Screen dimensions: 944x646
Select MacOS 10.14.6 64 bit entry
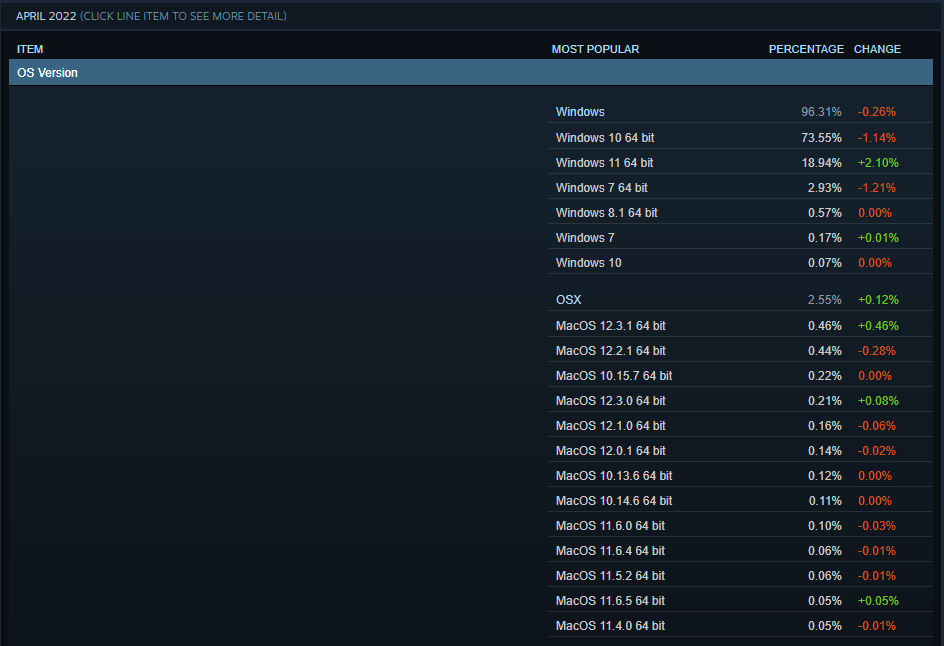pyautogui.click(x=740, y=501)
